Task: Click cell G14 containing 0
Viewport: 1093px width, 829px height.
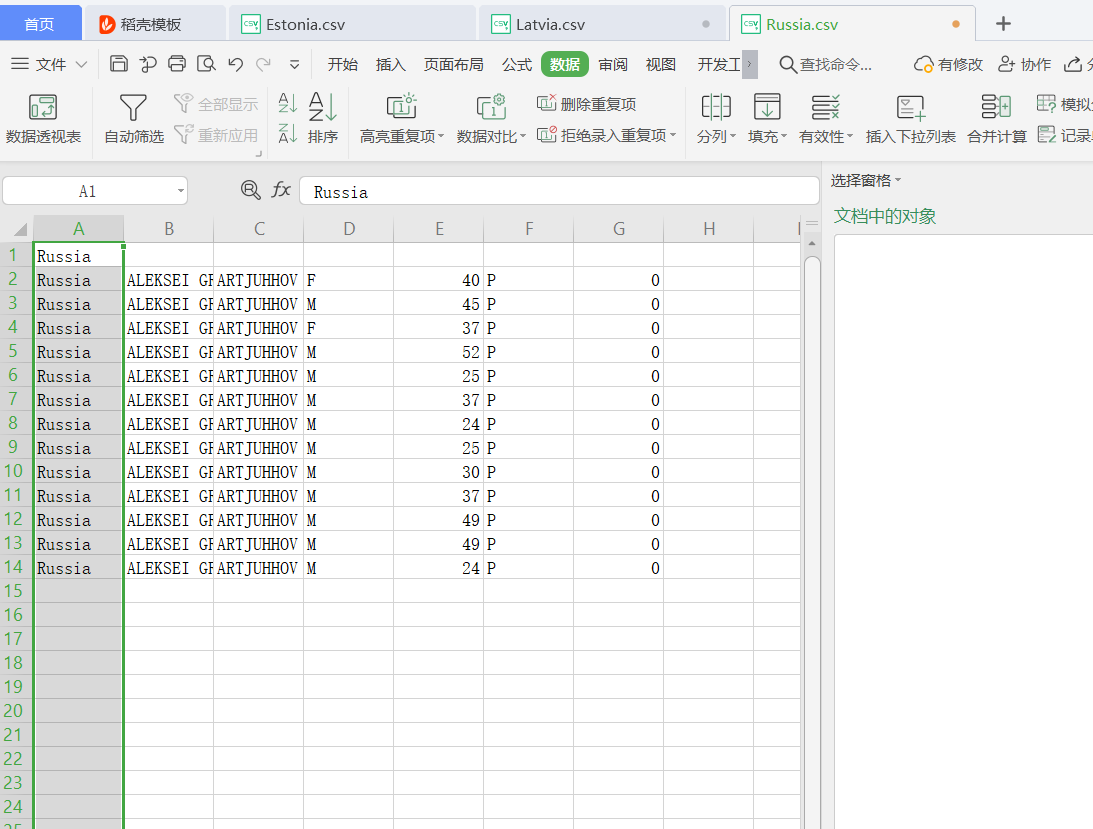Action: pyautogui.click(x=618, y=568)
